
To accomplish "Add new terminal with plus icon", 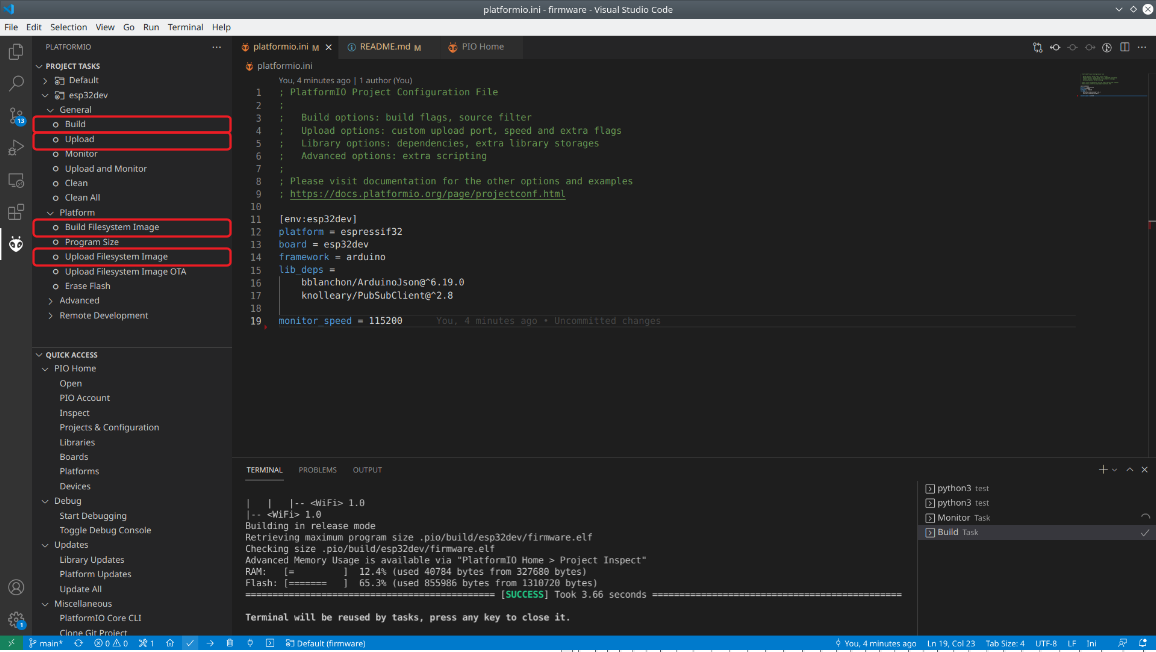I will pyautogui.click(x=1103, y=470).
